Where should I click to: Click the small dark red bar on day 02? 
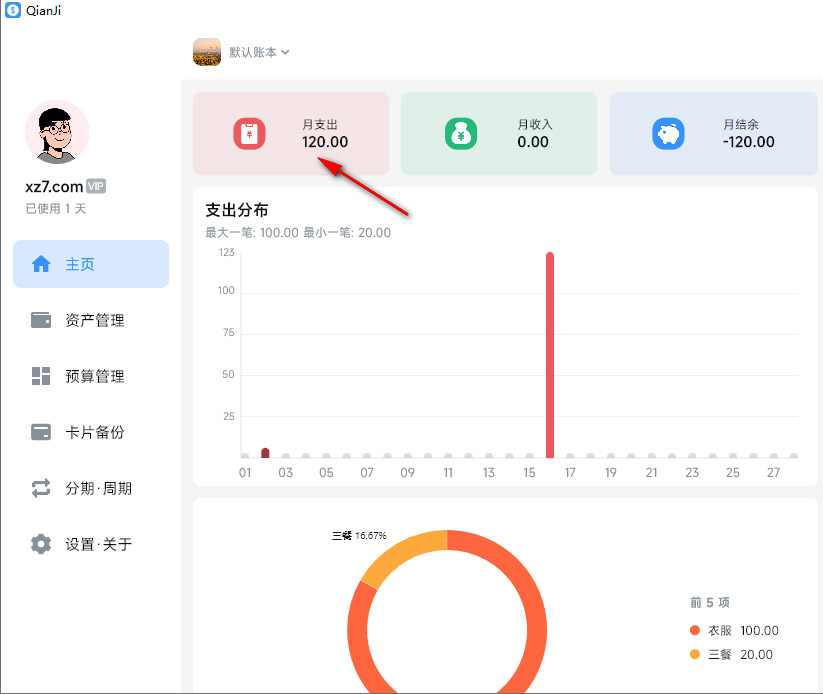pos(265,453)
